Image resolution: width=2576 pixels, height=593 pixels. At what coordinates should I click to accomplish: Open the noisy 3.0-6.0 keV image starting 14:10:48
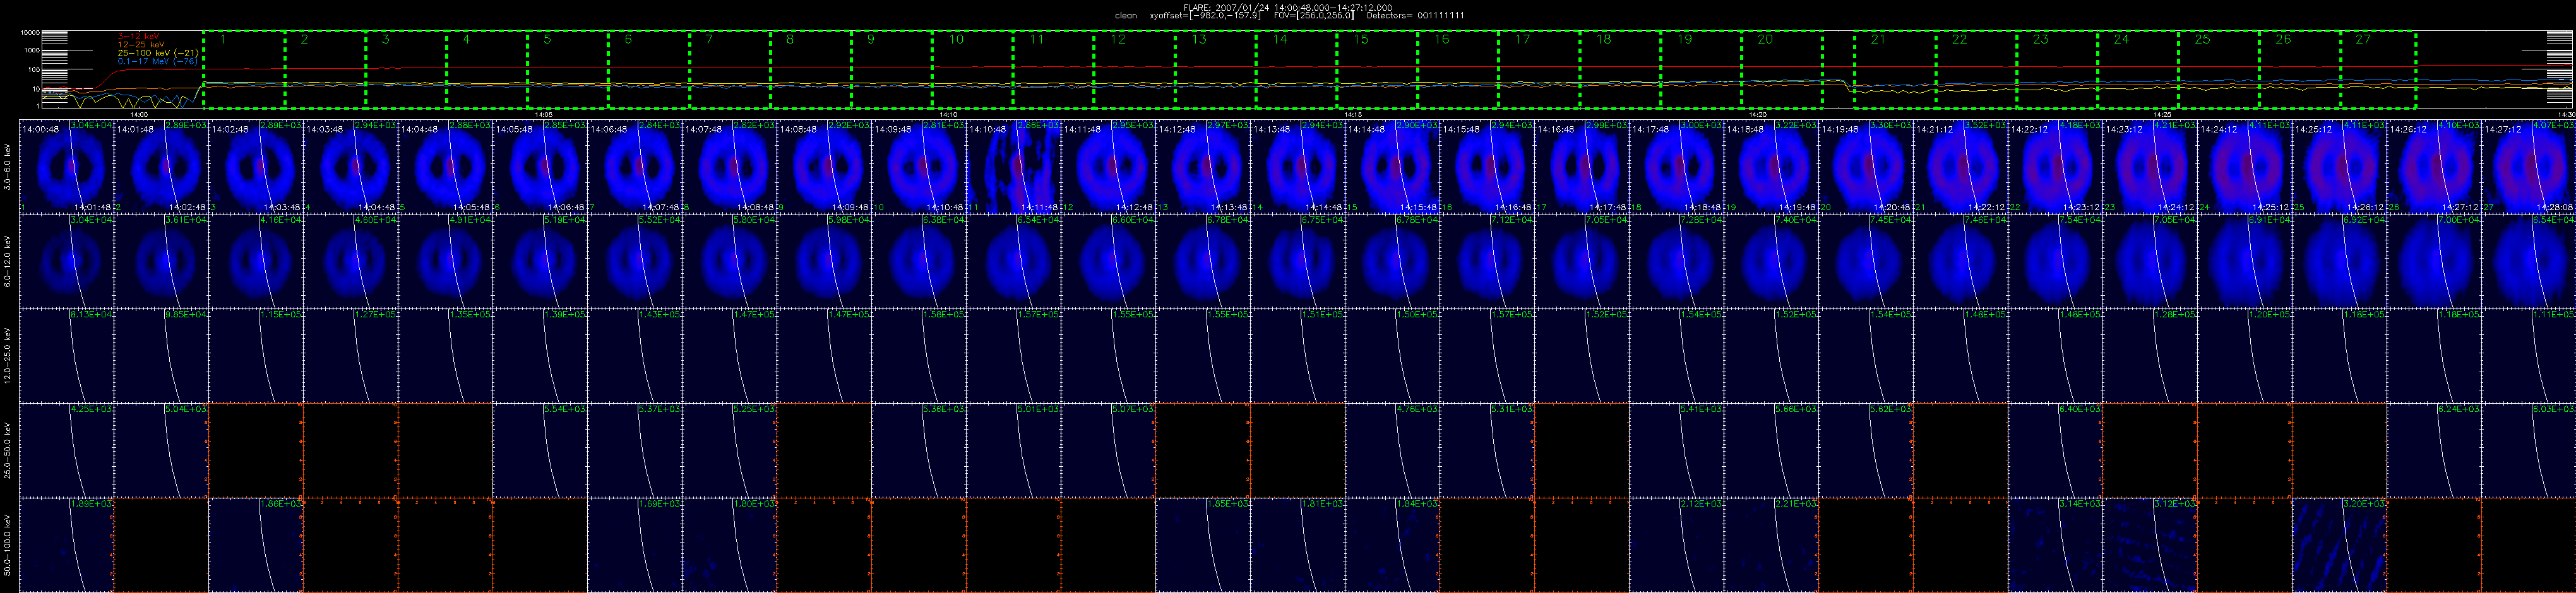pos(1013,167)
